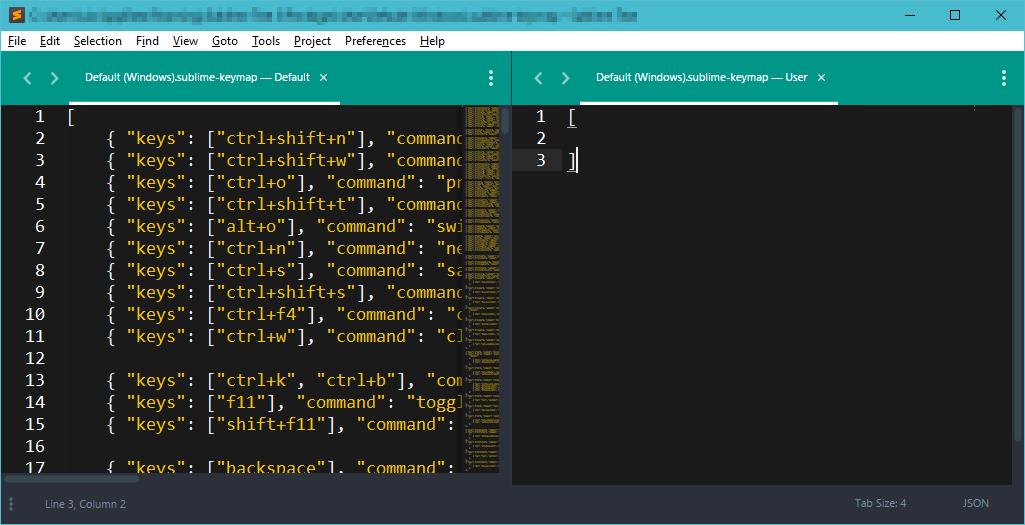The image size is (1025, 525).
Task: Open right pane tab options menu
Action: click(x=1003, y=78)
